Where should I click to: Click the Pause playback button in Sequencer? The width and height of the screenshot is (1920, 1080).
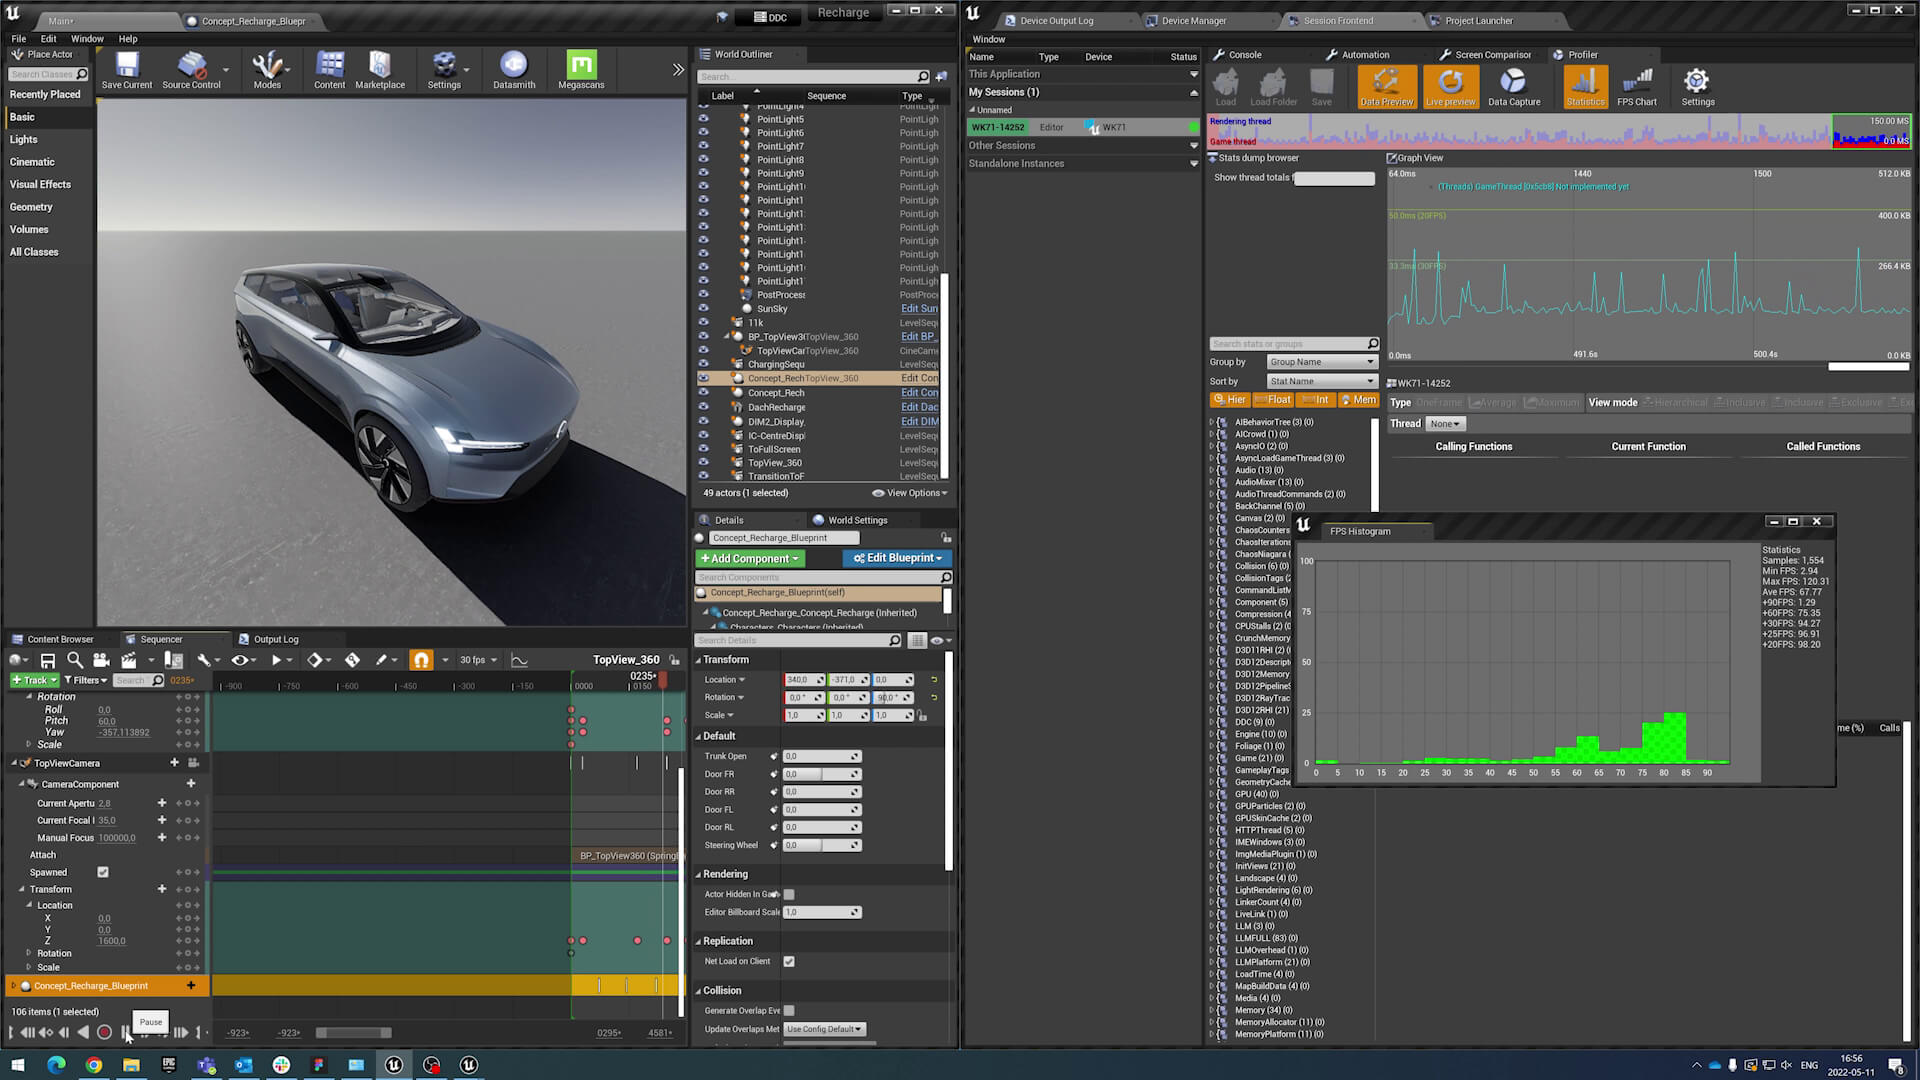coord(126,1032)
